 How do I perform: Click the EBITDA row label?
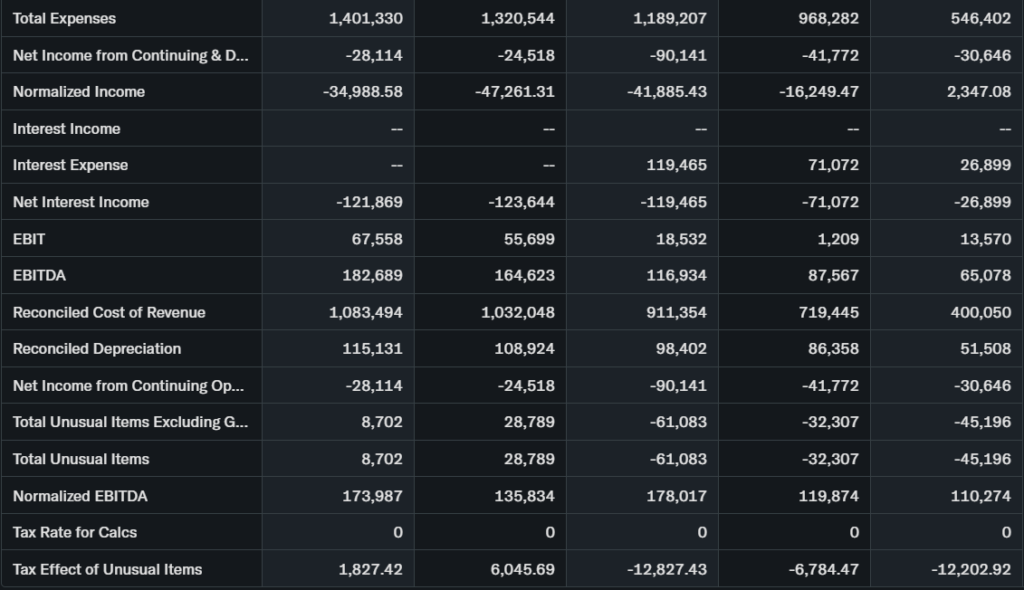[x=40, y=275]
